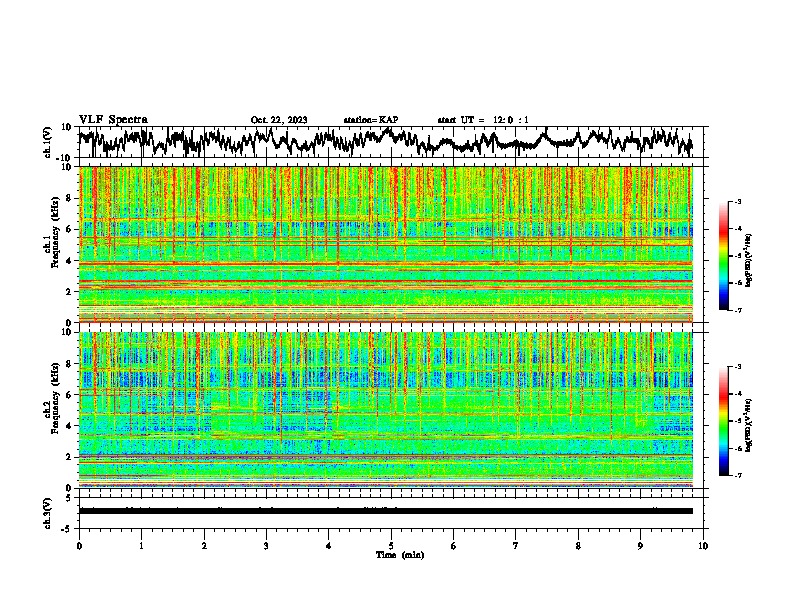Click the ch.1 color bar log PSD label

click(748, 260)
